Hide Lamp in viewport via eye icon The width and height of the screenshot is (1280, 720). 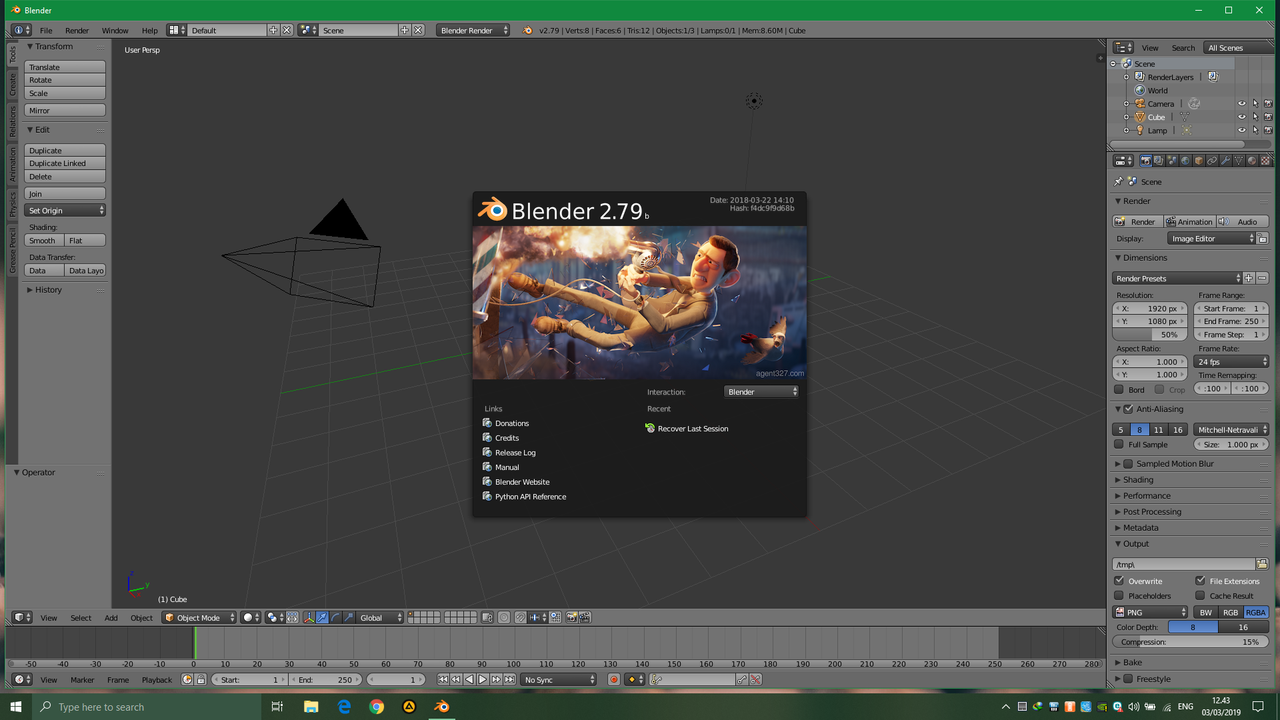(x=1242, y=130)
